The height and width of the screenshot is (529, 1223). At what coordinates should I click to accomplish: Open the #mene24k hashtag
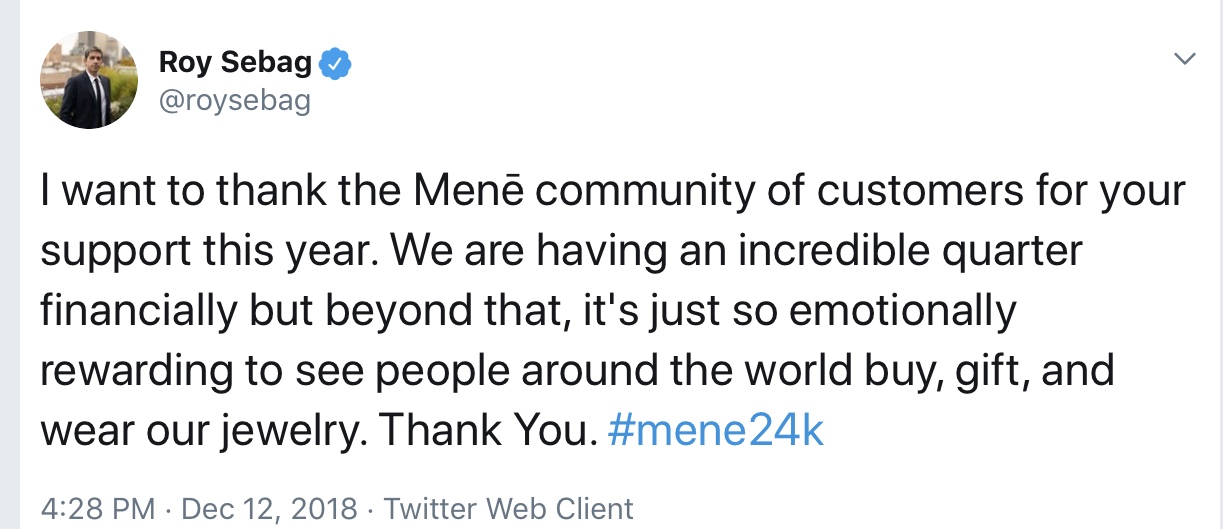(x=715, y=431)
